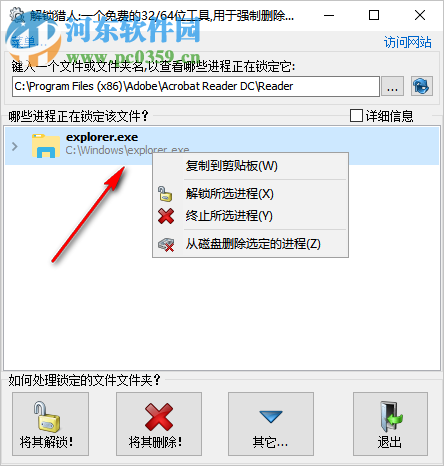This screenshot has height=466, width=444.
Task: Click the door icon on 退出 button
Action: point(391,417)
